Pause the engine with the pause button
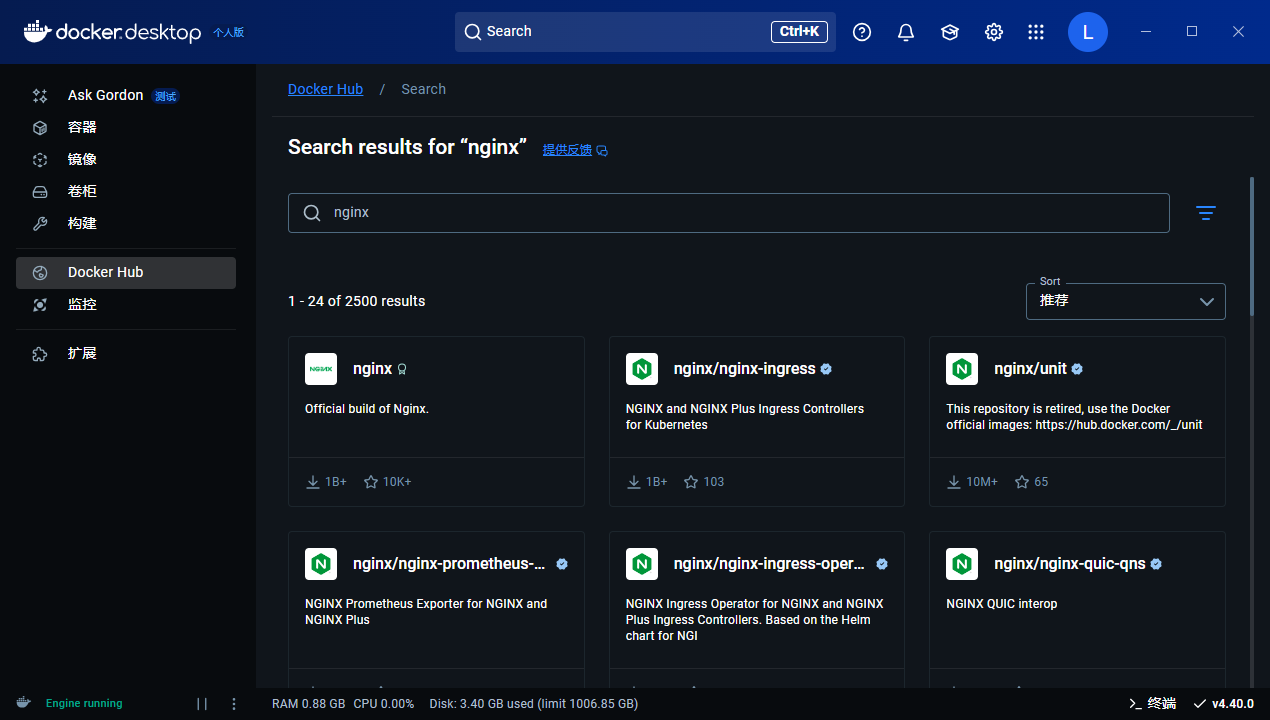 click(x=202, y=703)
